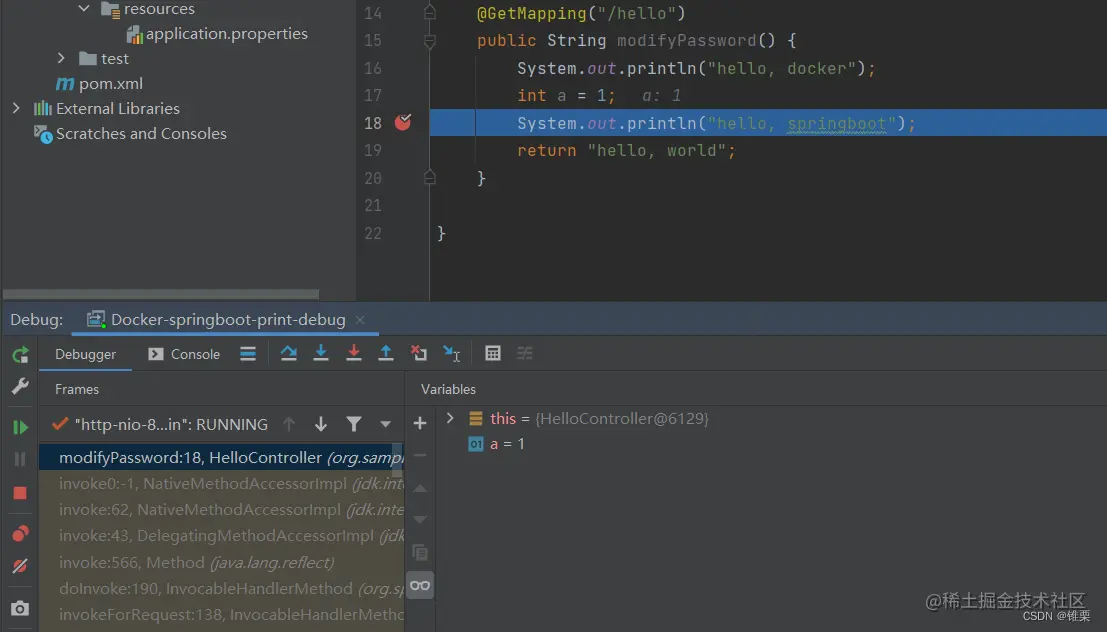The width and height of the screenshot is (1107, 632).
Task: Expand External Libraries node
Action: point(16,108)
